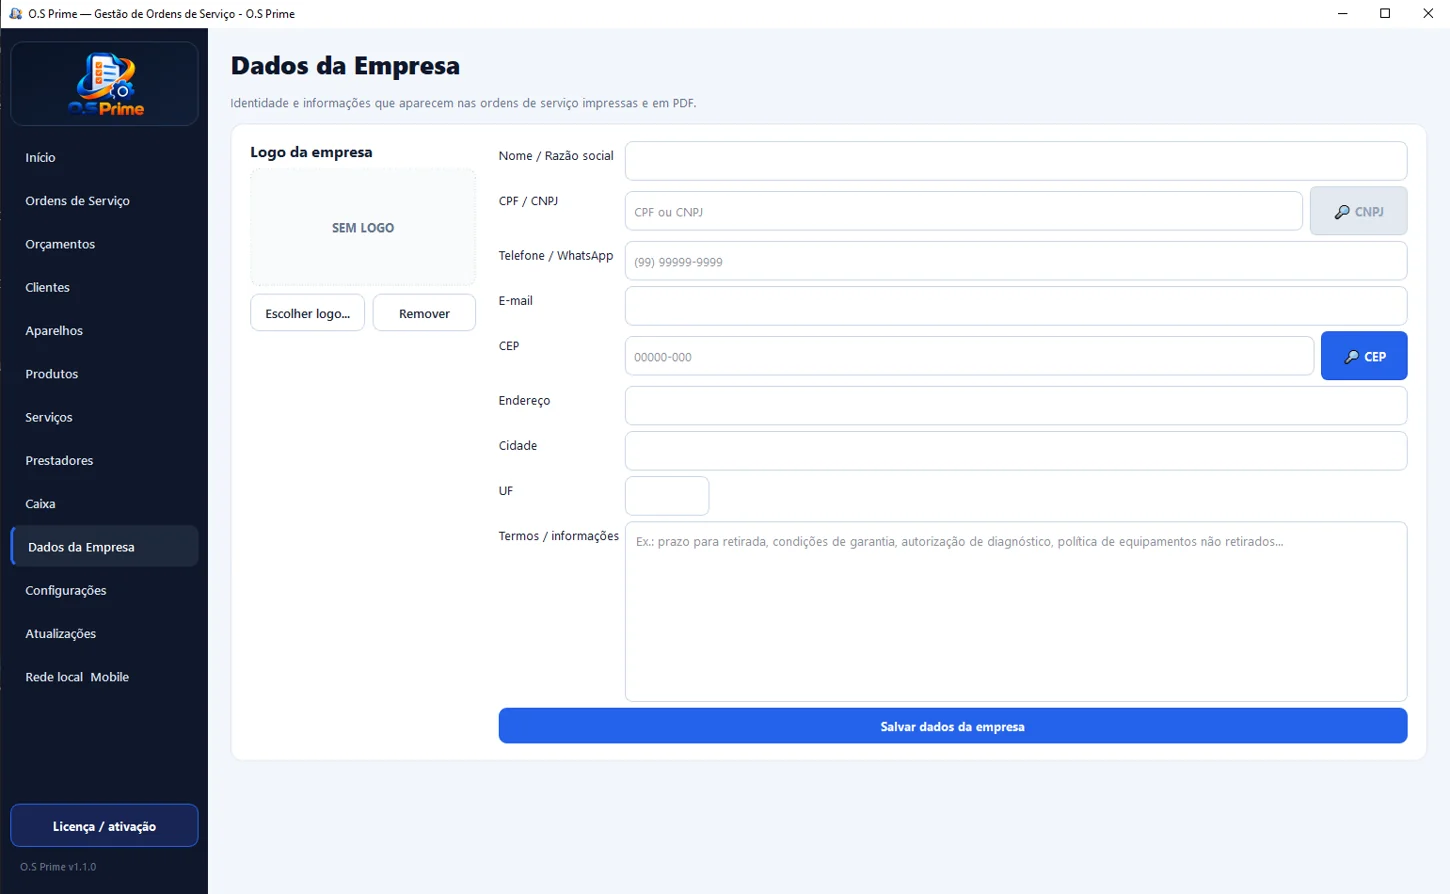Screen dimensions: 1450x894
Task: Focus the Endereço field
Action: coord(1016,406)
